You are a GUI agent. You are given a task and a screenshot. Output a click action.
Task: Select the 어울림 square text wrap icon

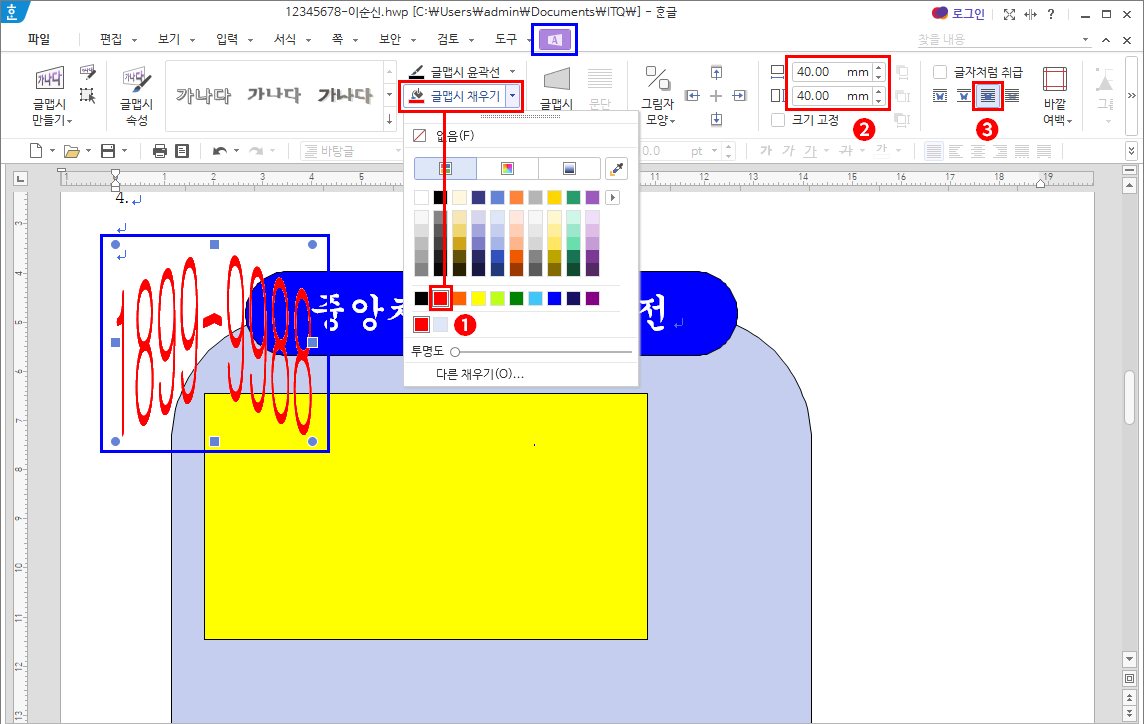click(x=940, y=96)
